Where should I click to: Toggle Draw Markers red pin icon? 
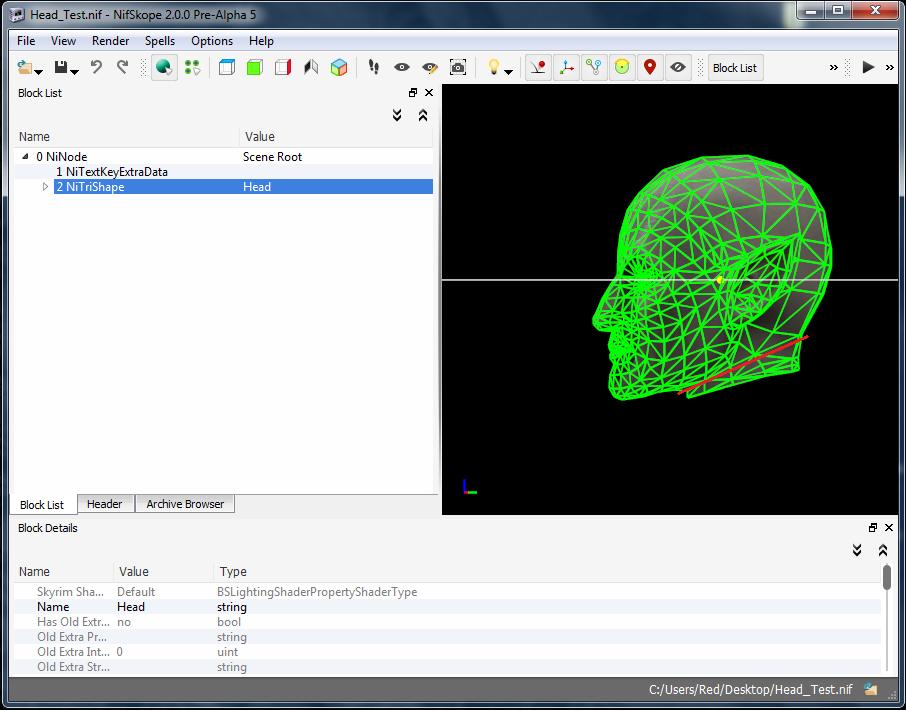(x=650, y=68)
